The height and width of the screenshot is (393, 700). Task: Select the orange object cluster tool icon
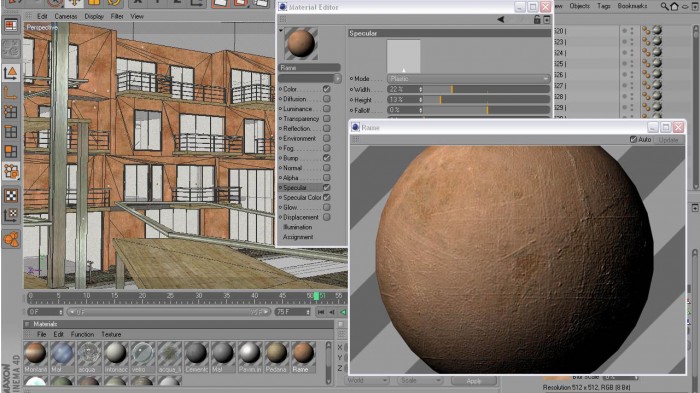(x=11, y=239)
